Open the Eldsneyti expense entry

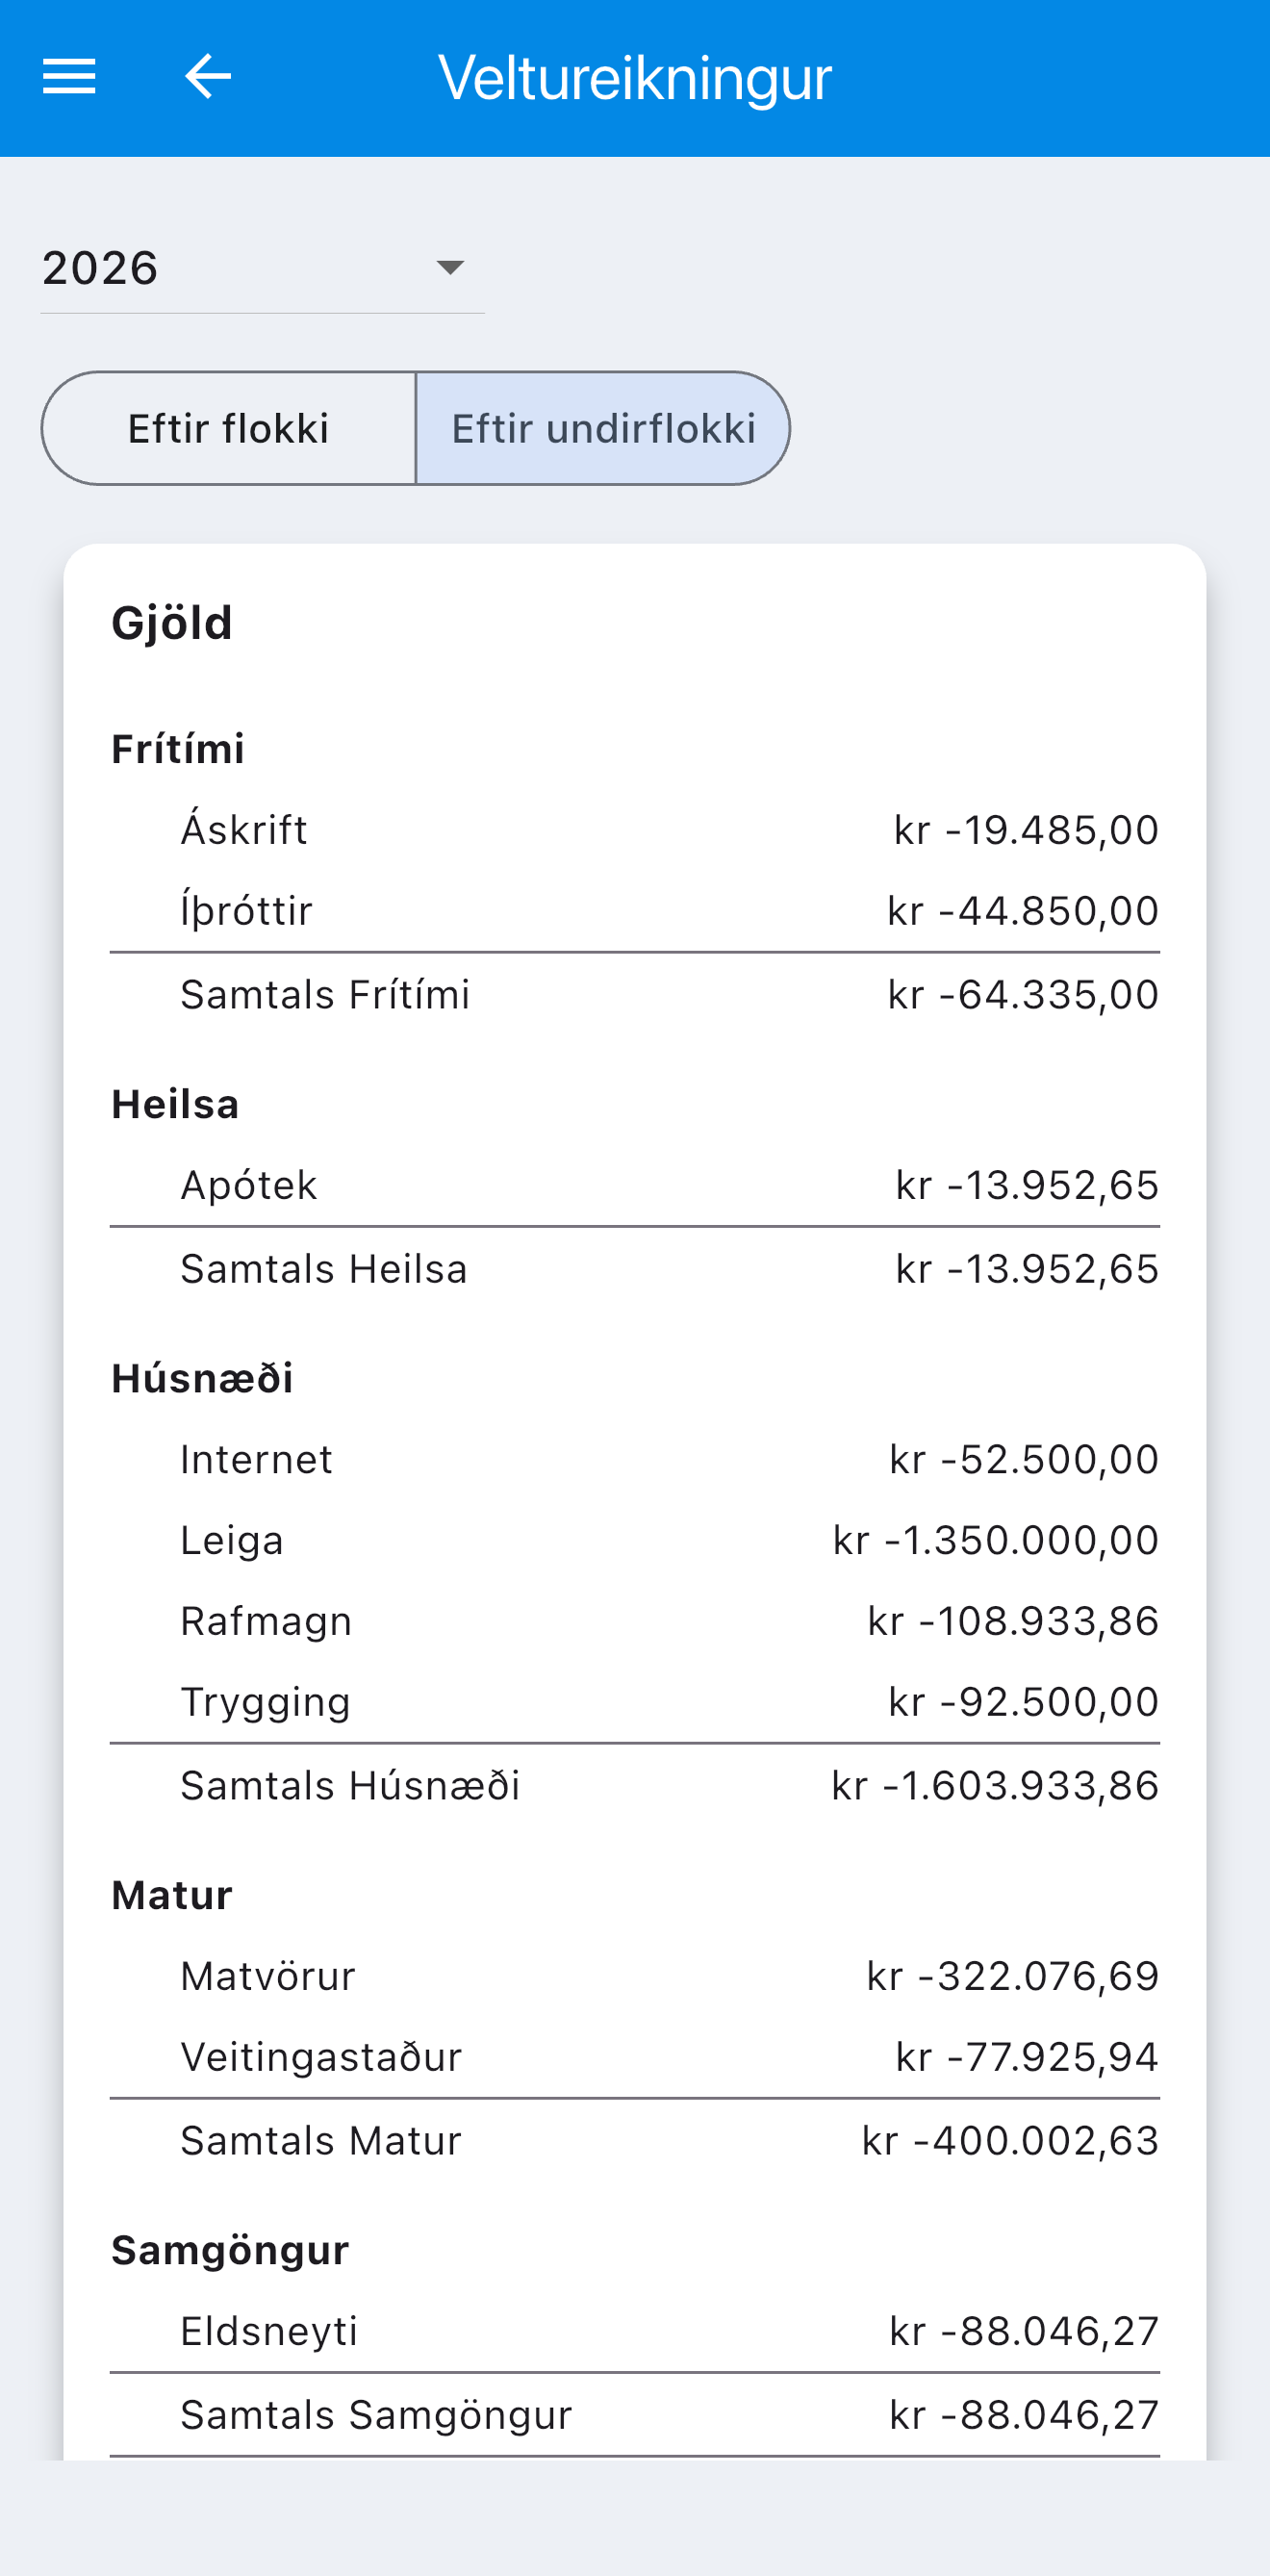(635, 2331)
